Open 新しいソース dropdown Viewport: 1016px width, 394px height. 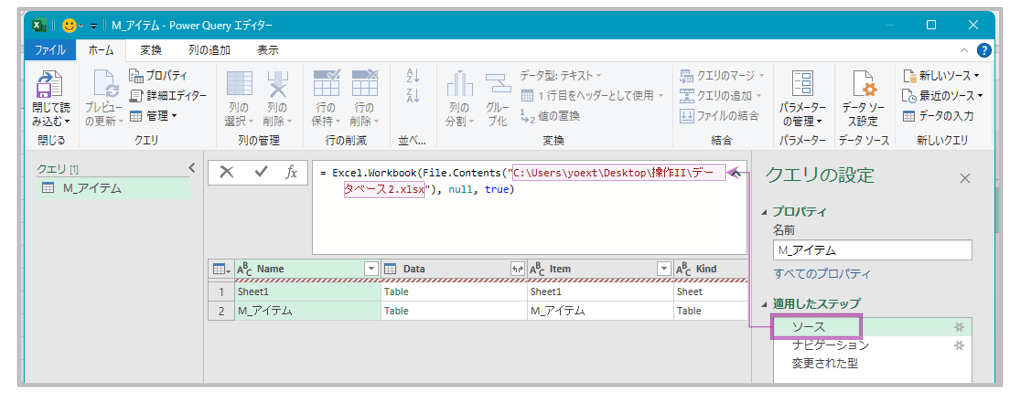coord(941,75)
